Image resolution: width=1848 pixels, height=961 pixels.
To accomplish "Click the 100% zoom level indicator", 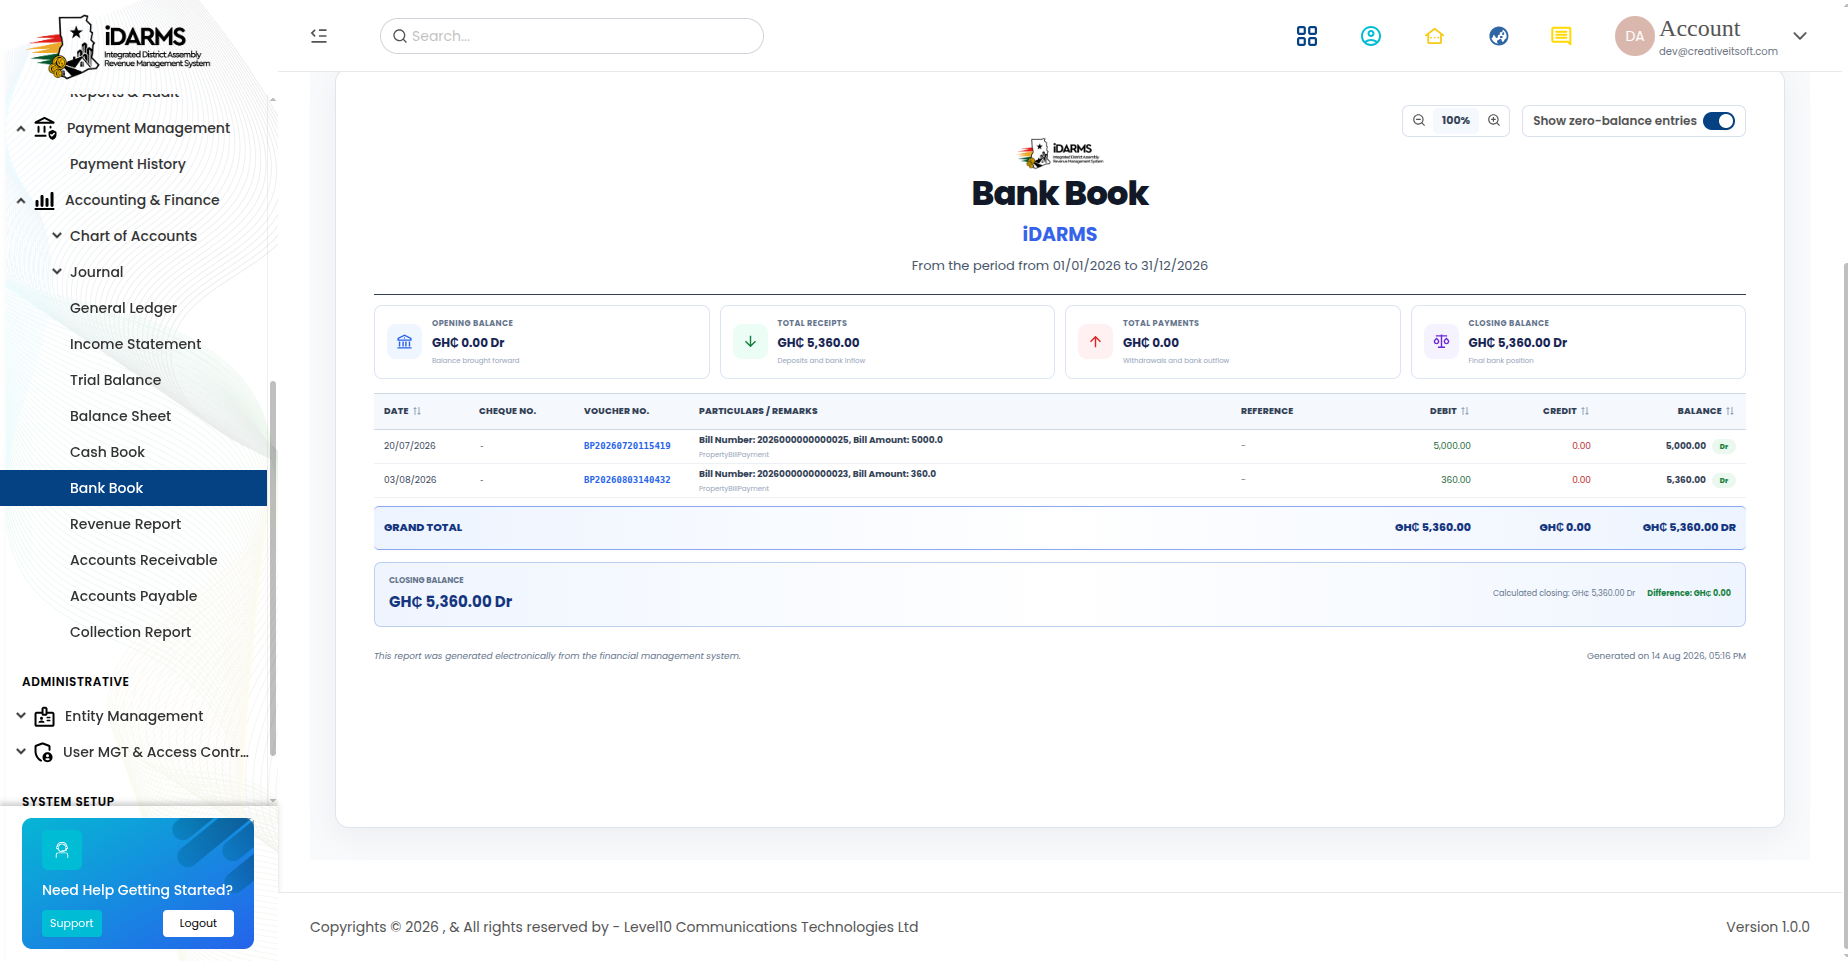I will [1455, 120].
